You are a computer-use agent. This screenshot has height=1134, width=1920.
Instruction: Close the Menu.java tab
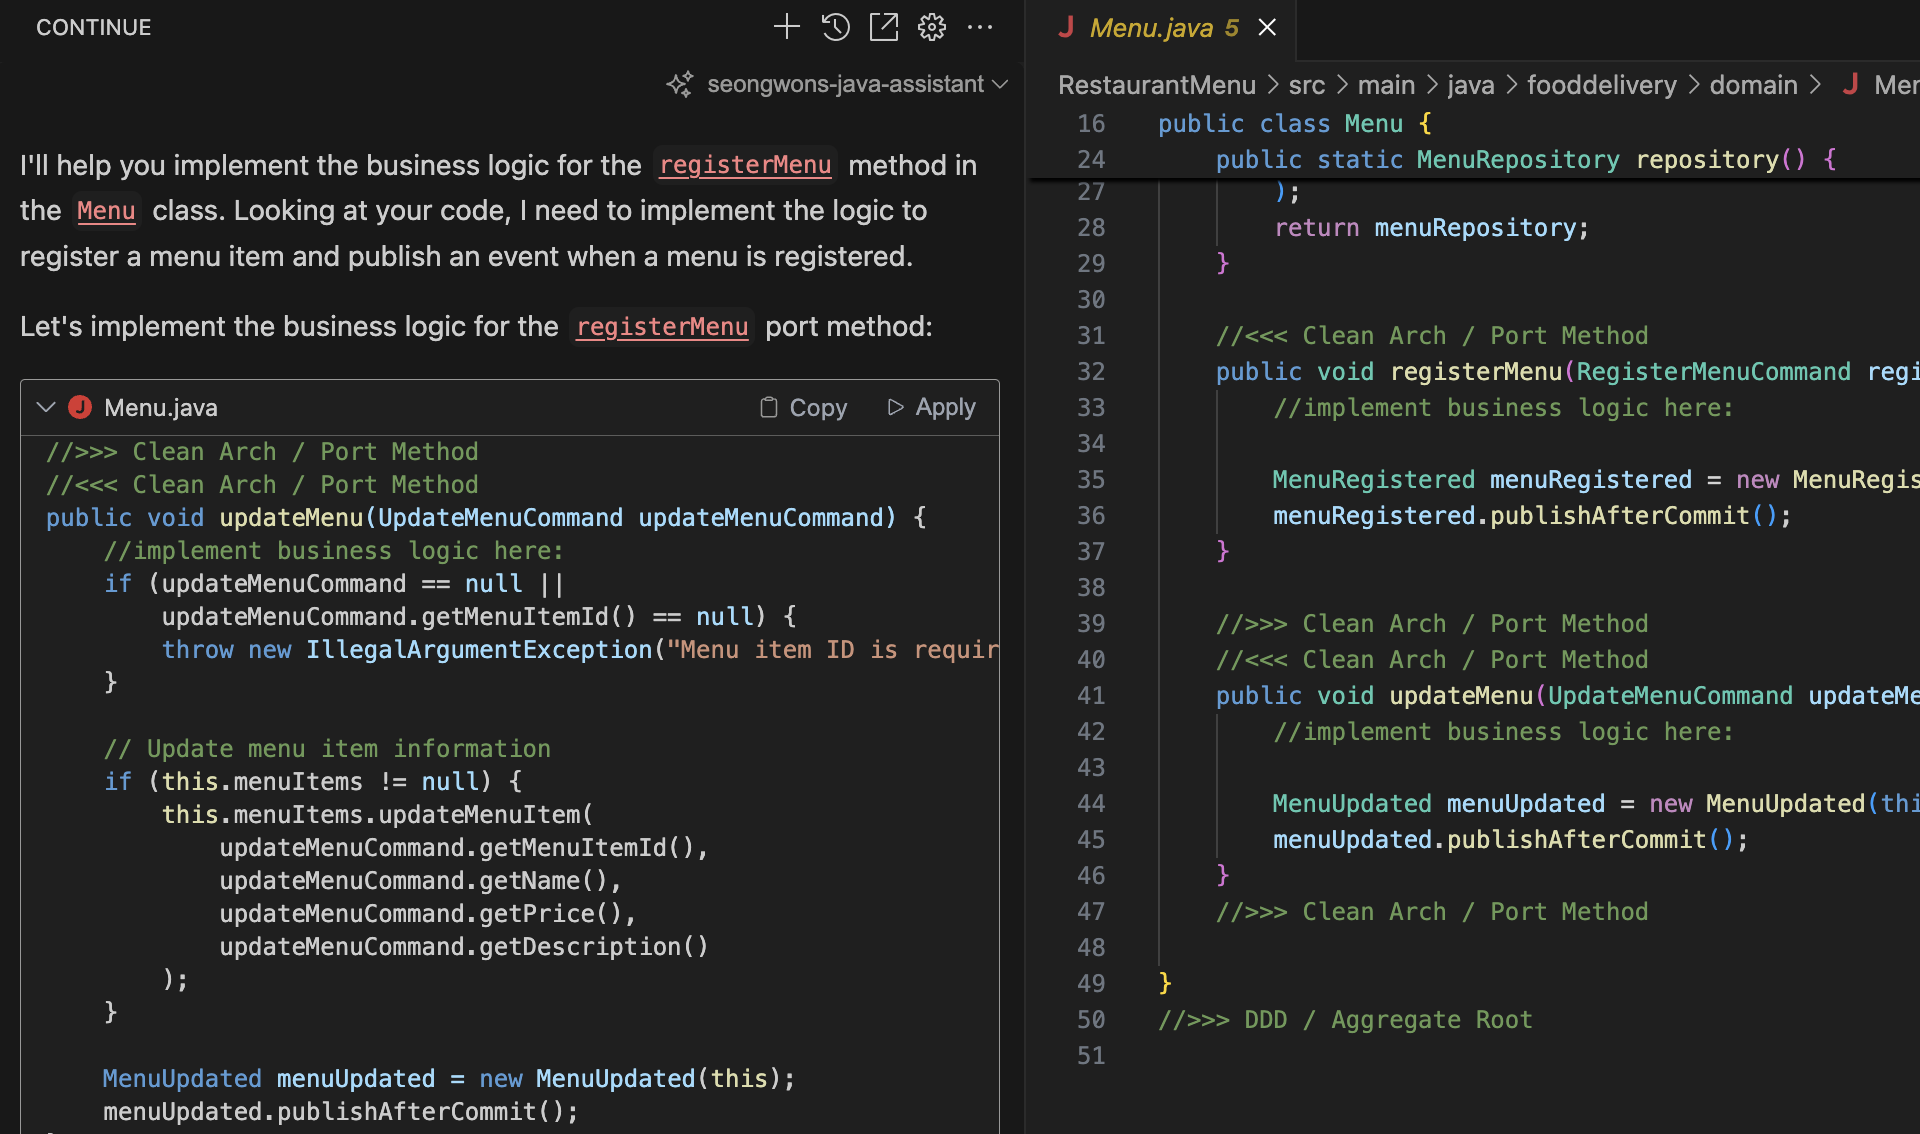[x=1267, y=28]
